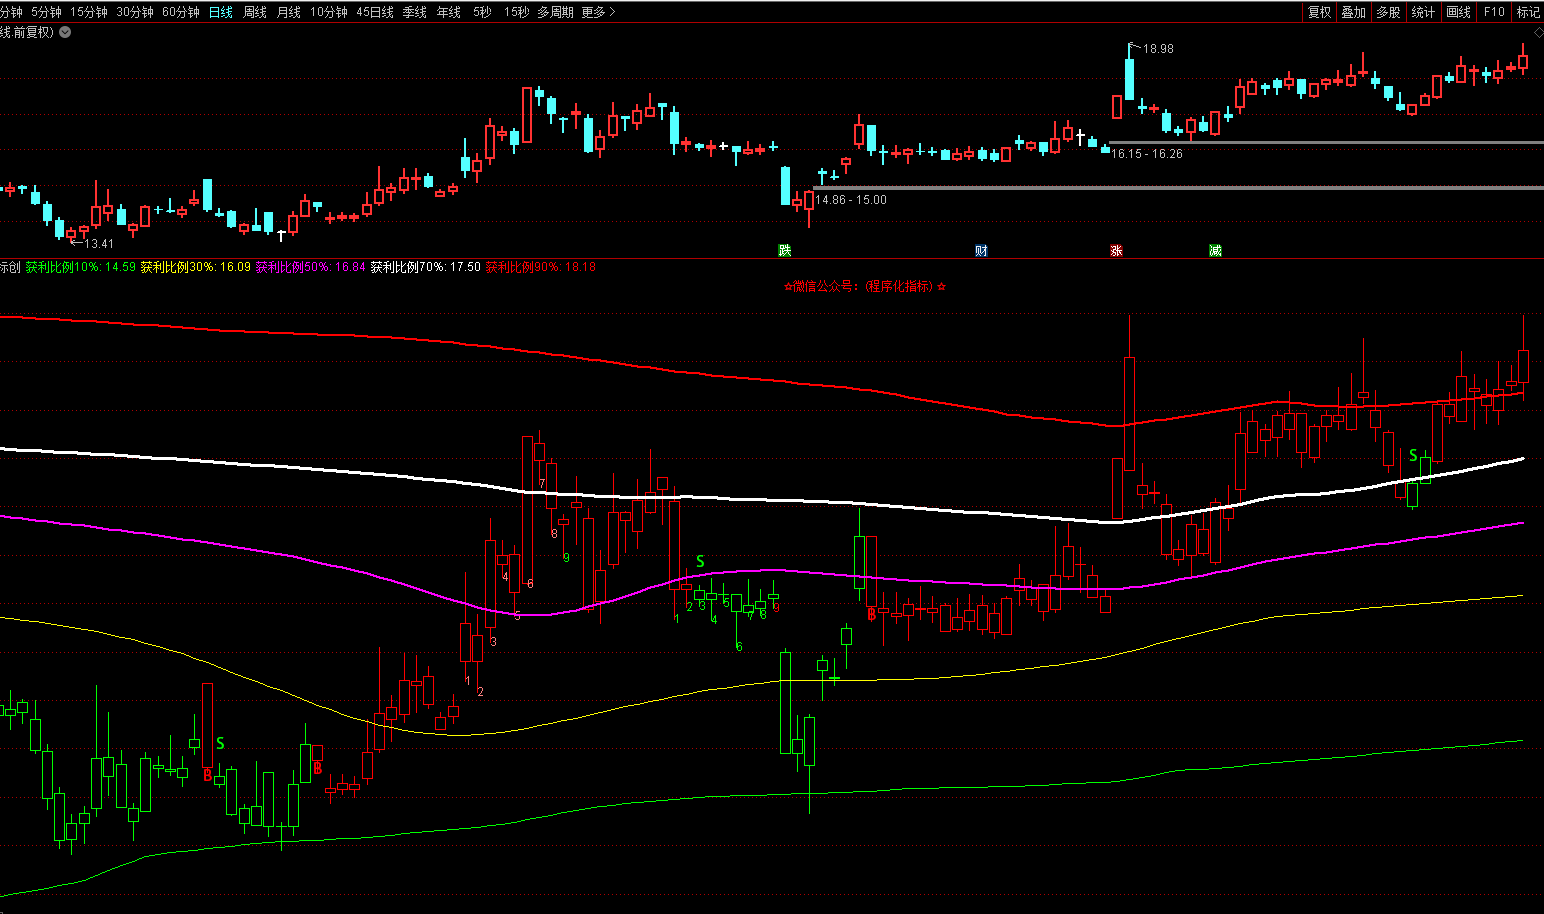
Task: Open the 画线 drawing tools button
Action: pyautogui.click(x=1459, y=12)
